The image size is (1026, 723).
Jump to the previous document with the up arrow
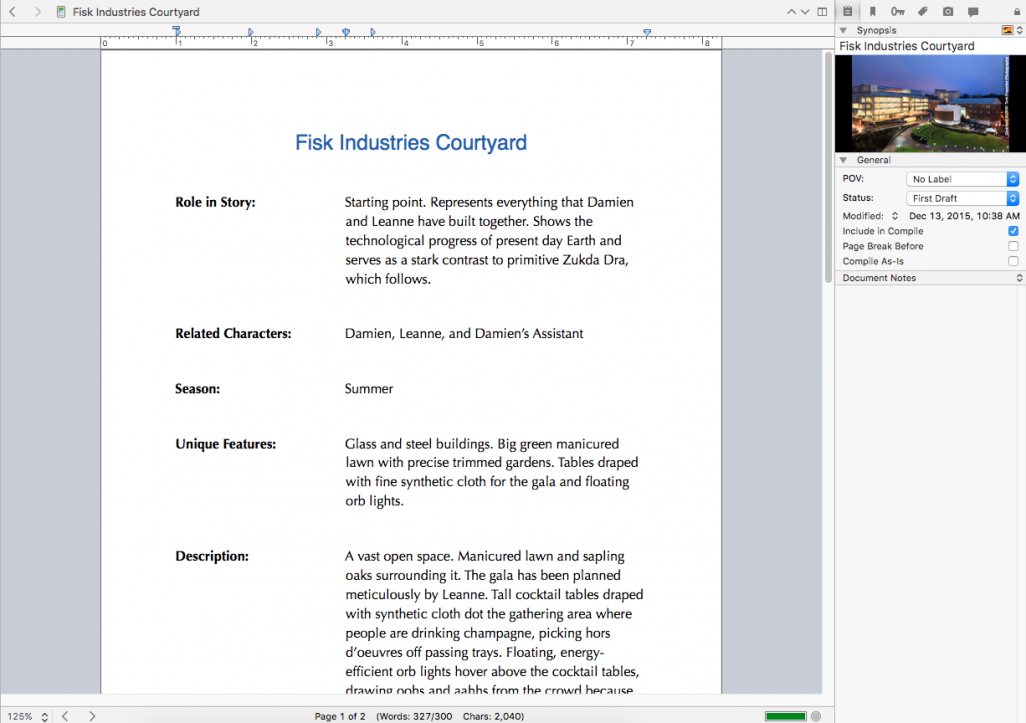[x=791, y=12]
